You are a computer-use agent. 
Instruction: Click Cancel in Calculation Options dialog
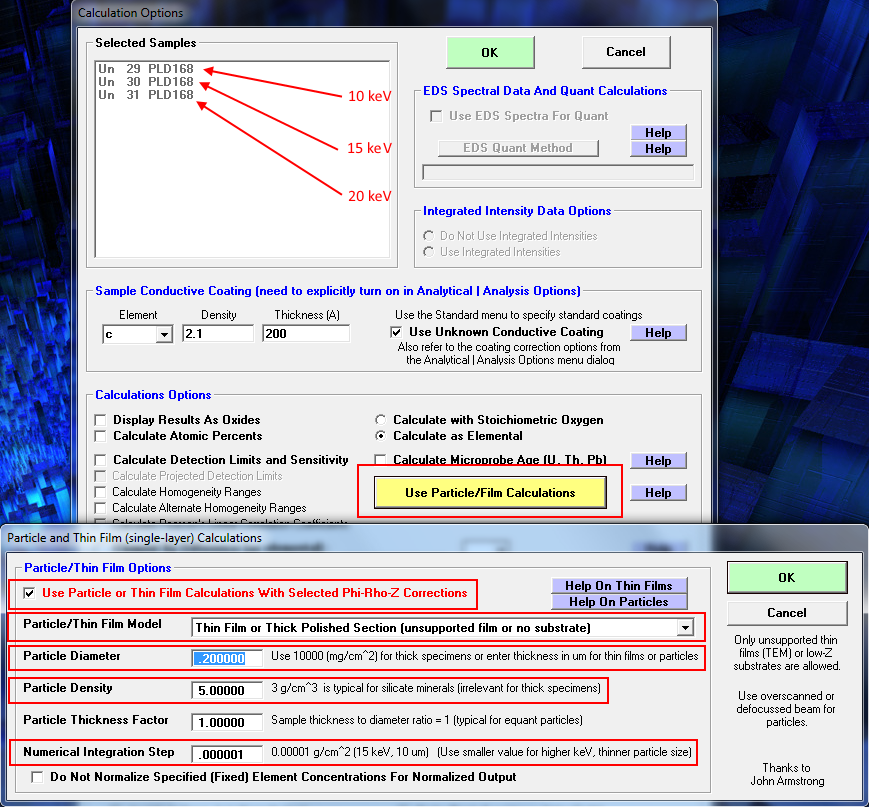(626, 52)
